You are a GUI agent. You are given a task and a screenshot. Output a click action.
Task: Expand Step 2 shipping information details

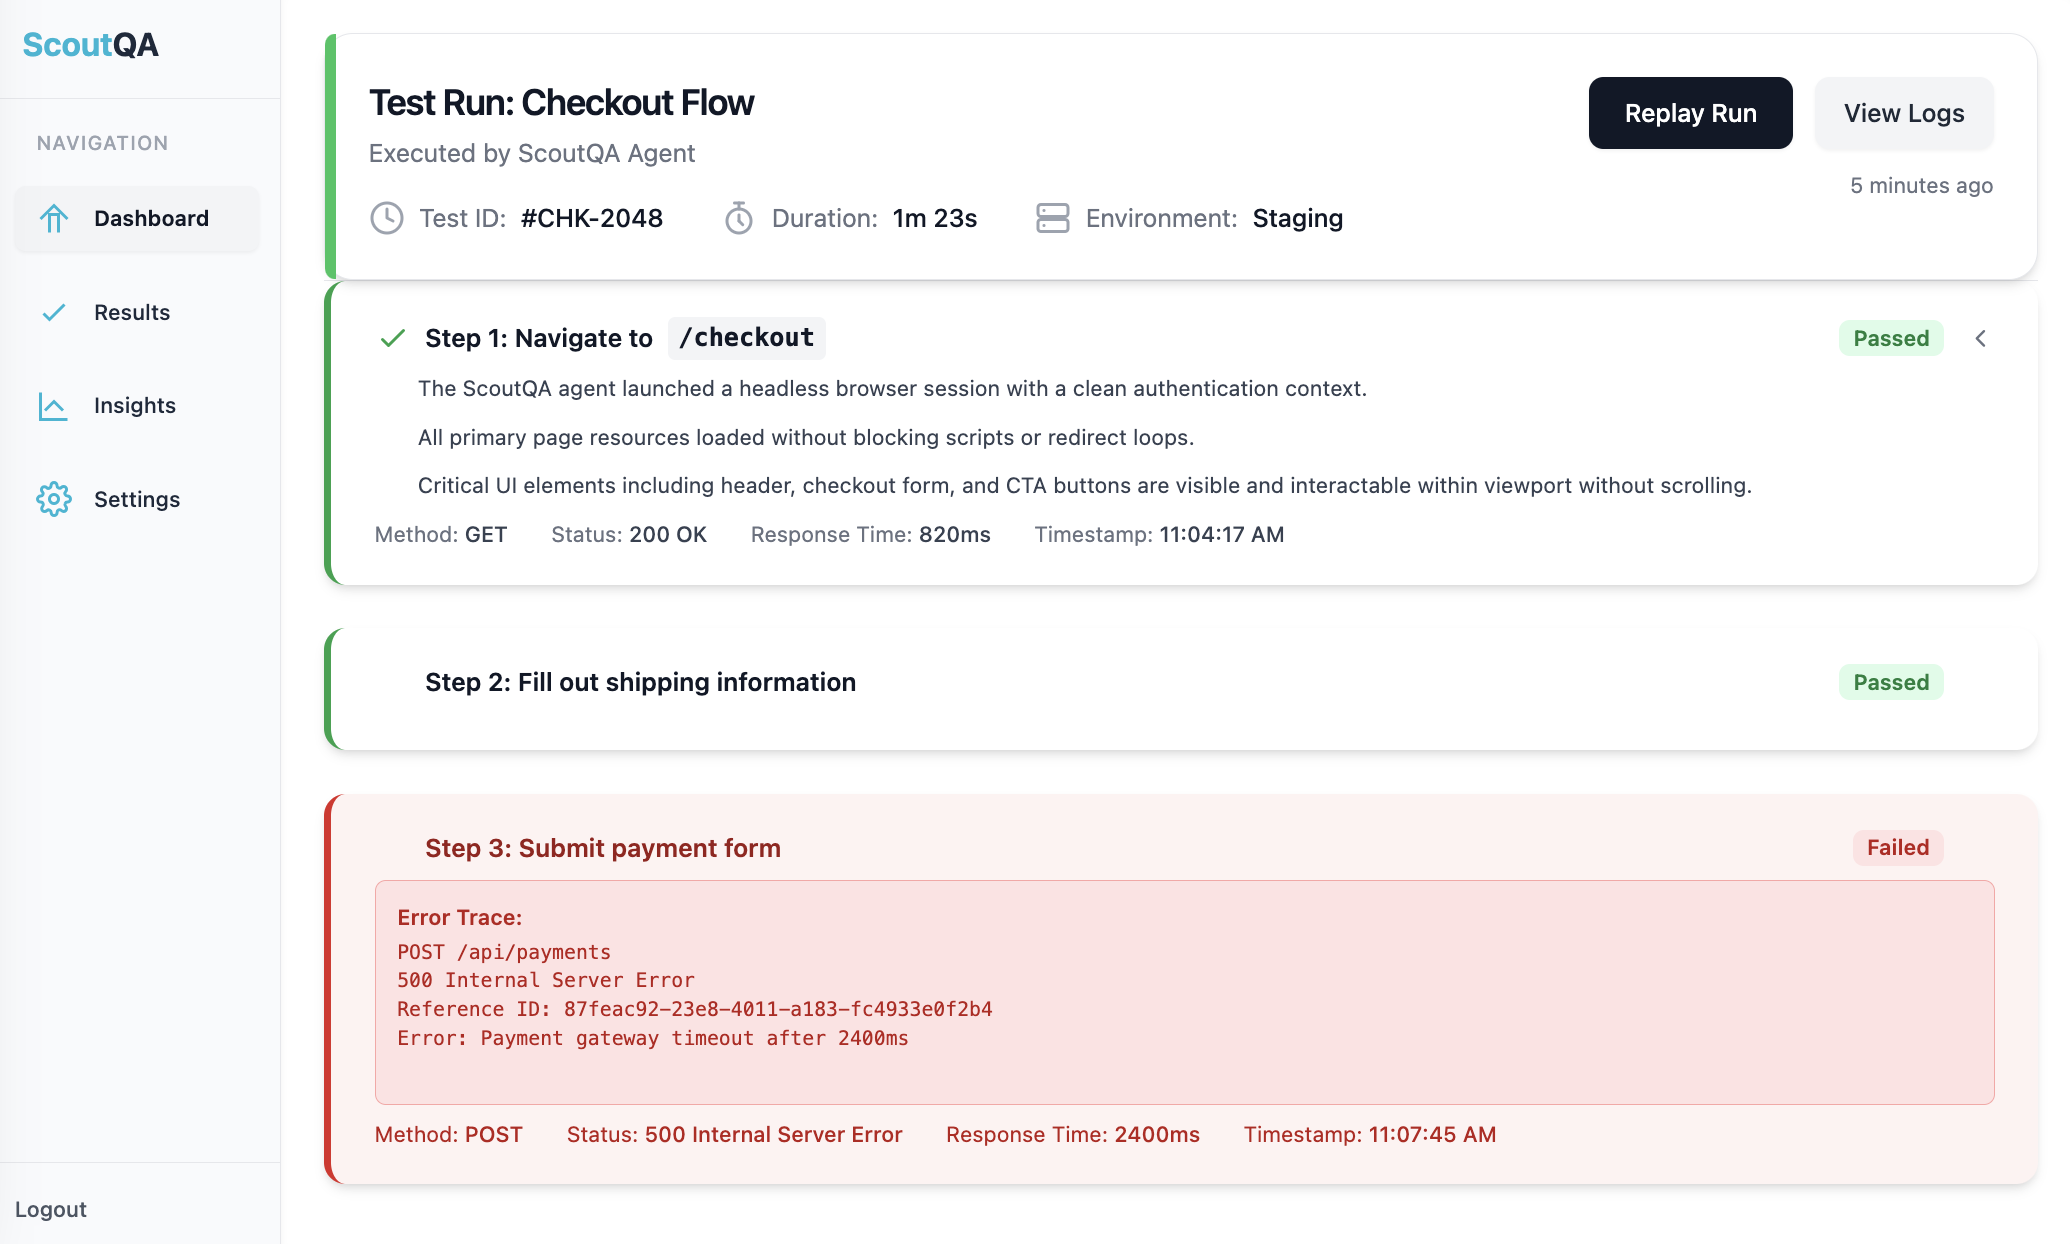point(640,682)
